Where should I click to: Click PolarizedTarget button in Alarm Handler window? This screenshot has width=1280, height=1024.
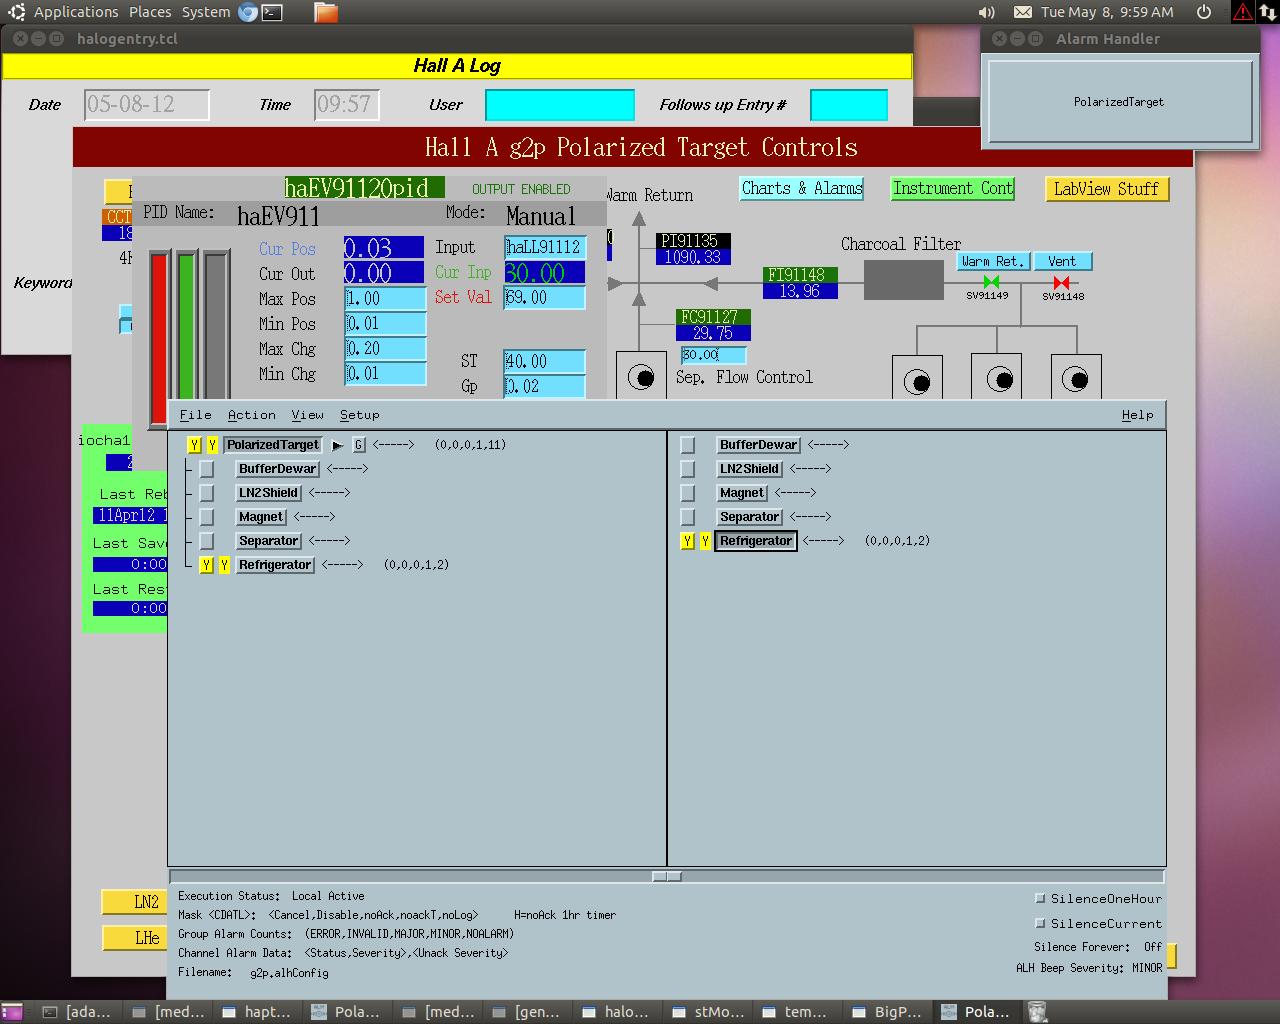1120,102
